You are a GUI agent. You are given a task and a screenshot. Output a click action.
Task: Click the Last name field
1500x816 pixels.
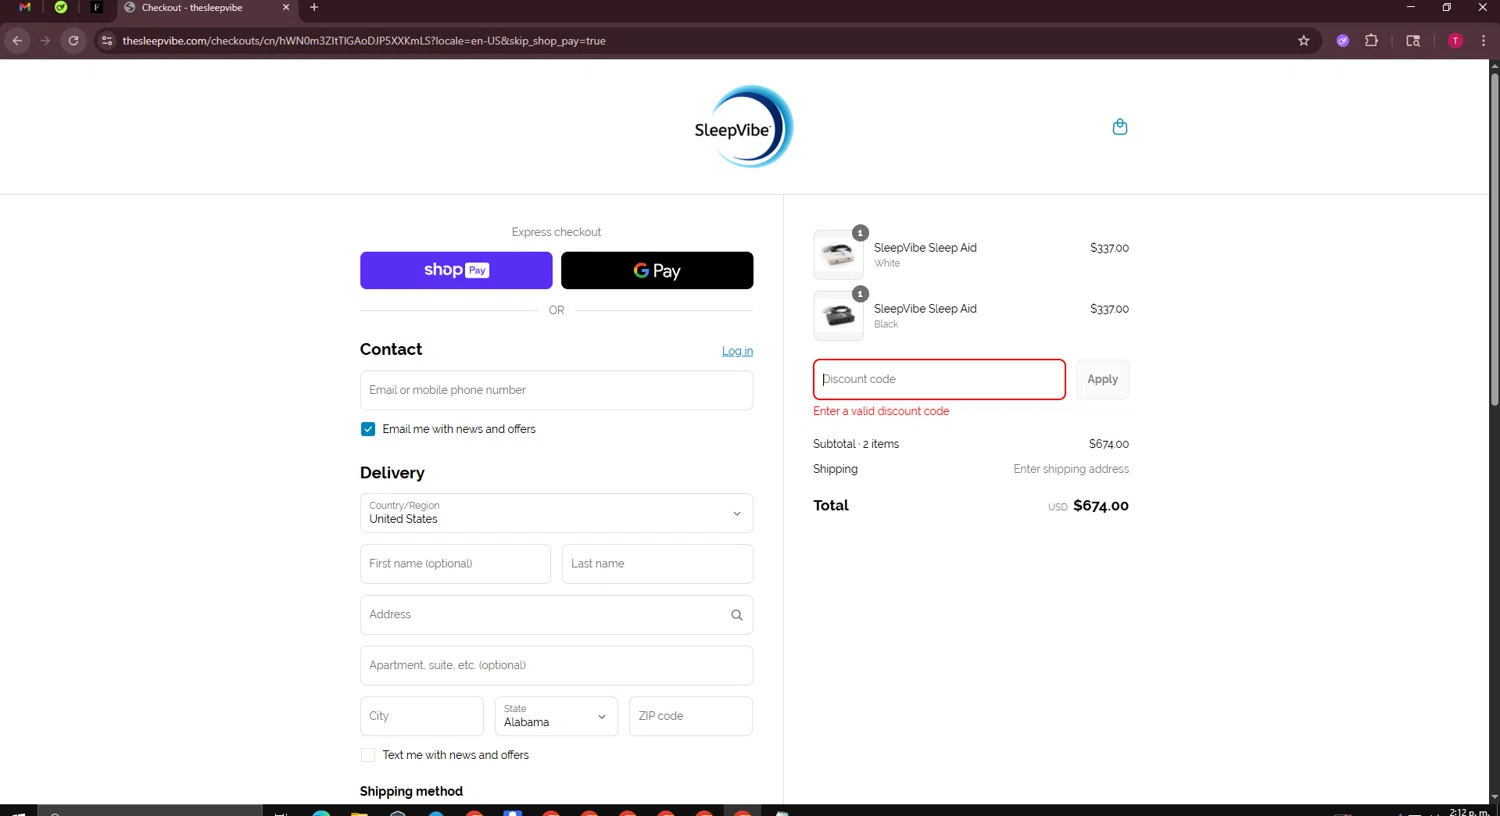657,564
